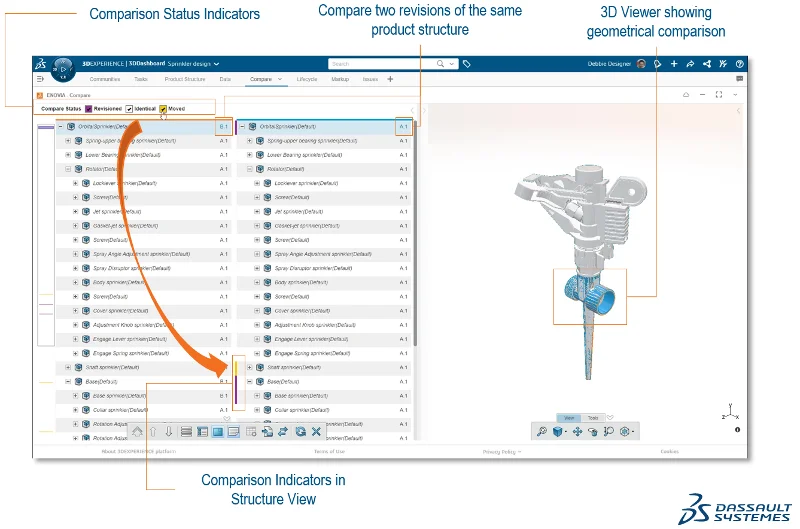Switch to the Lifecycle tab
The height and width of the screenshot is (529, 800).
click(307, 78)
